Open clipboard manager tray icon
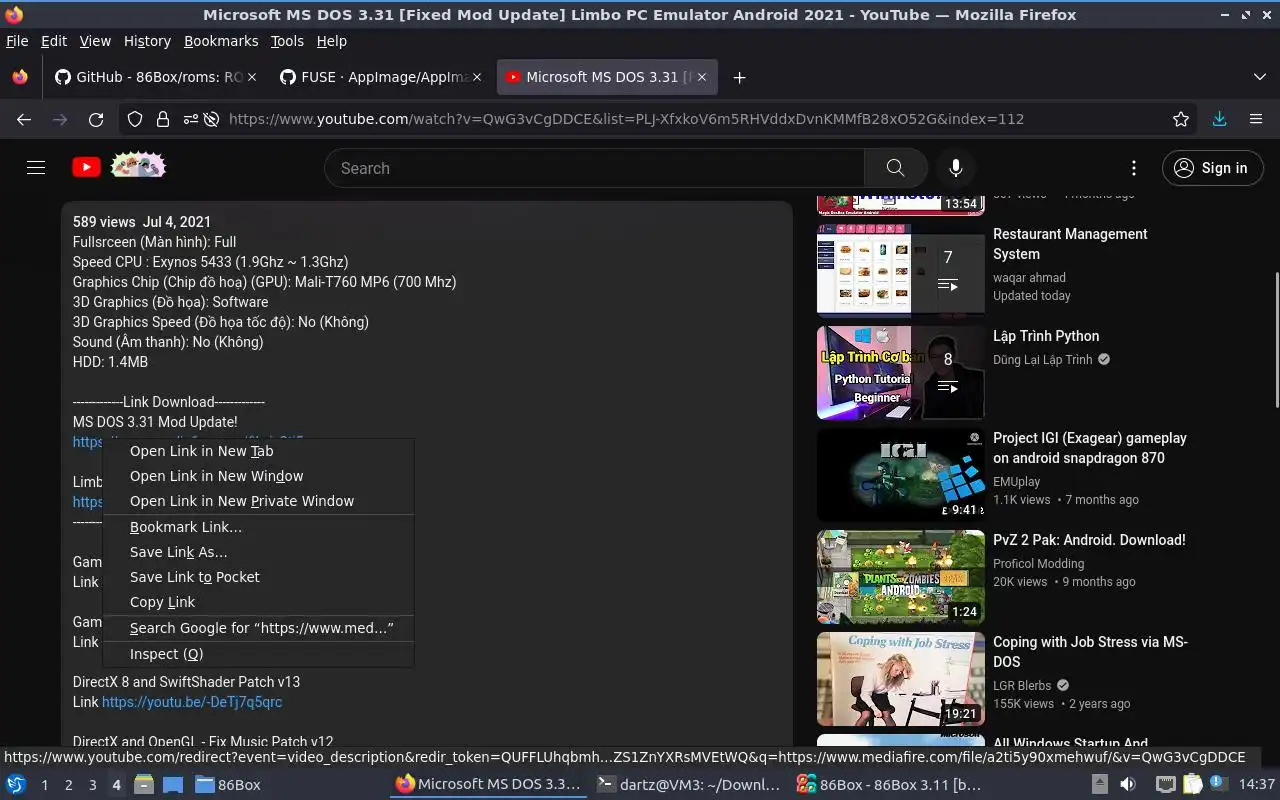The image size is (1280, 800). click(1193, 785)
